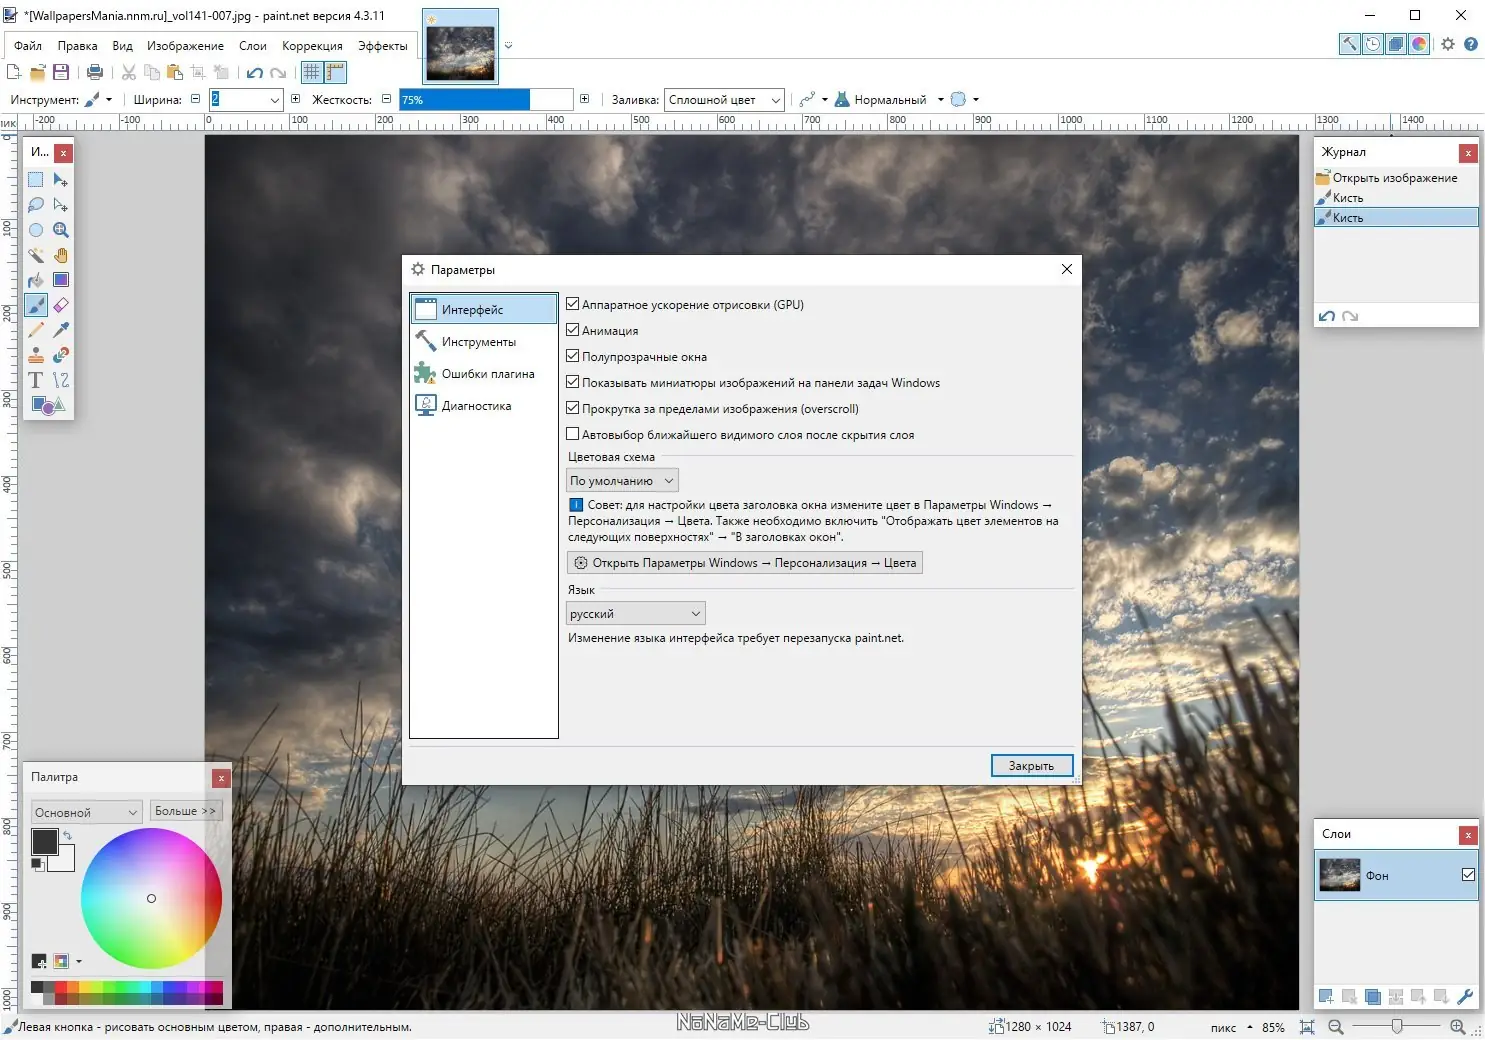Select the Move Selected Pixels tool
The image size is (1485, 1040).
coord(61,180)
